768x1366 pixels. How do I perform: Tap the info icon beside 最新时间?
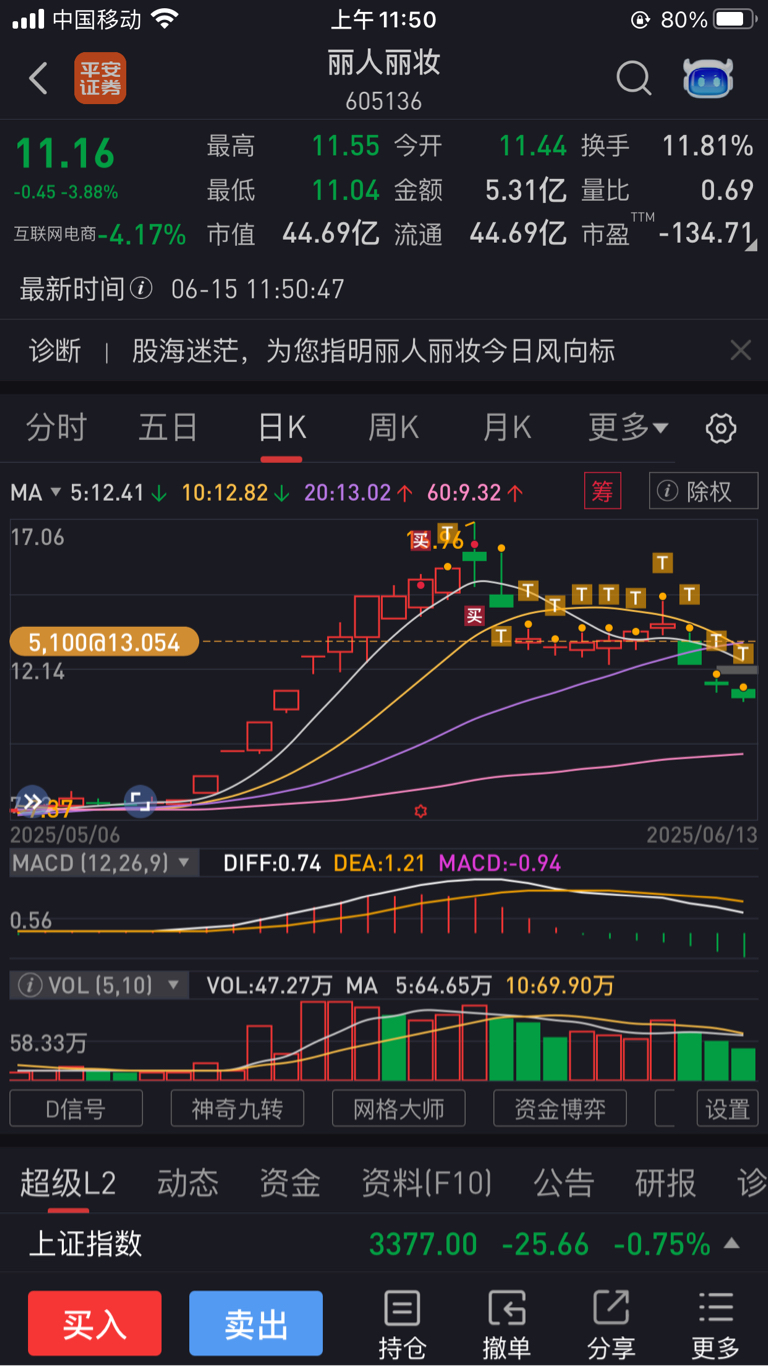pos(142,289)
